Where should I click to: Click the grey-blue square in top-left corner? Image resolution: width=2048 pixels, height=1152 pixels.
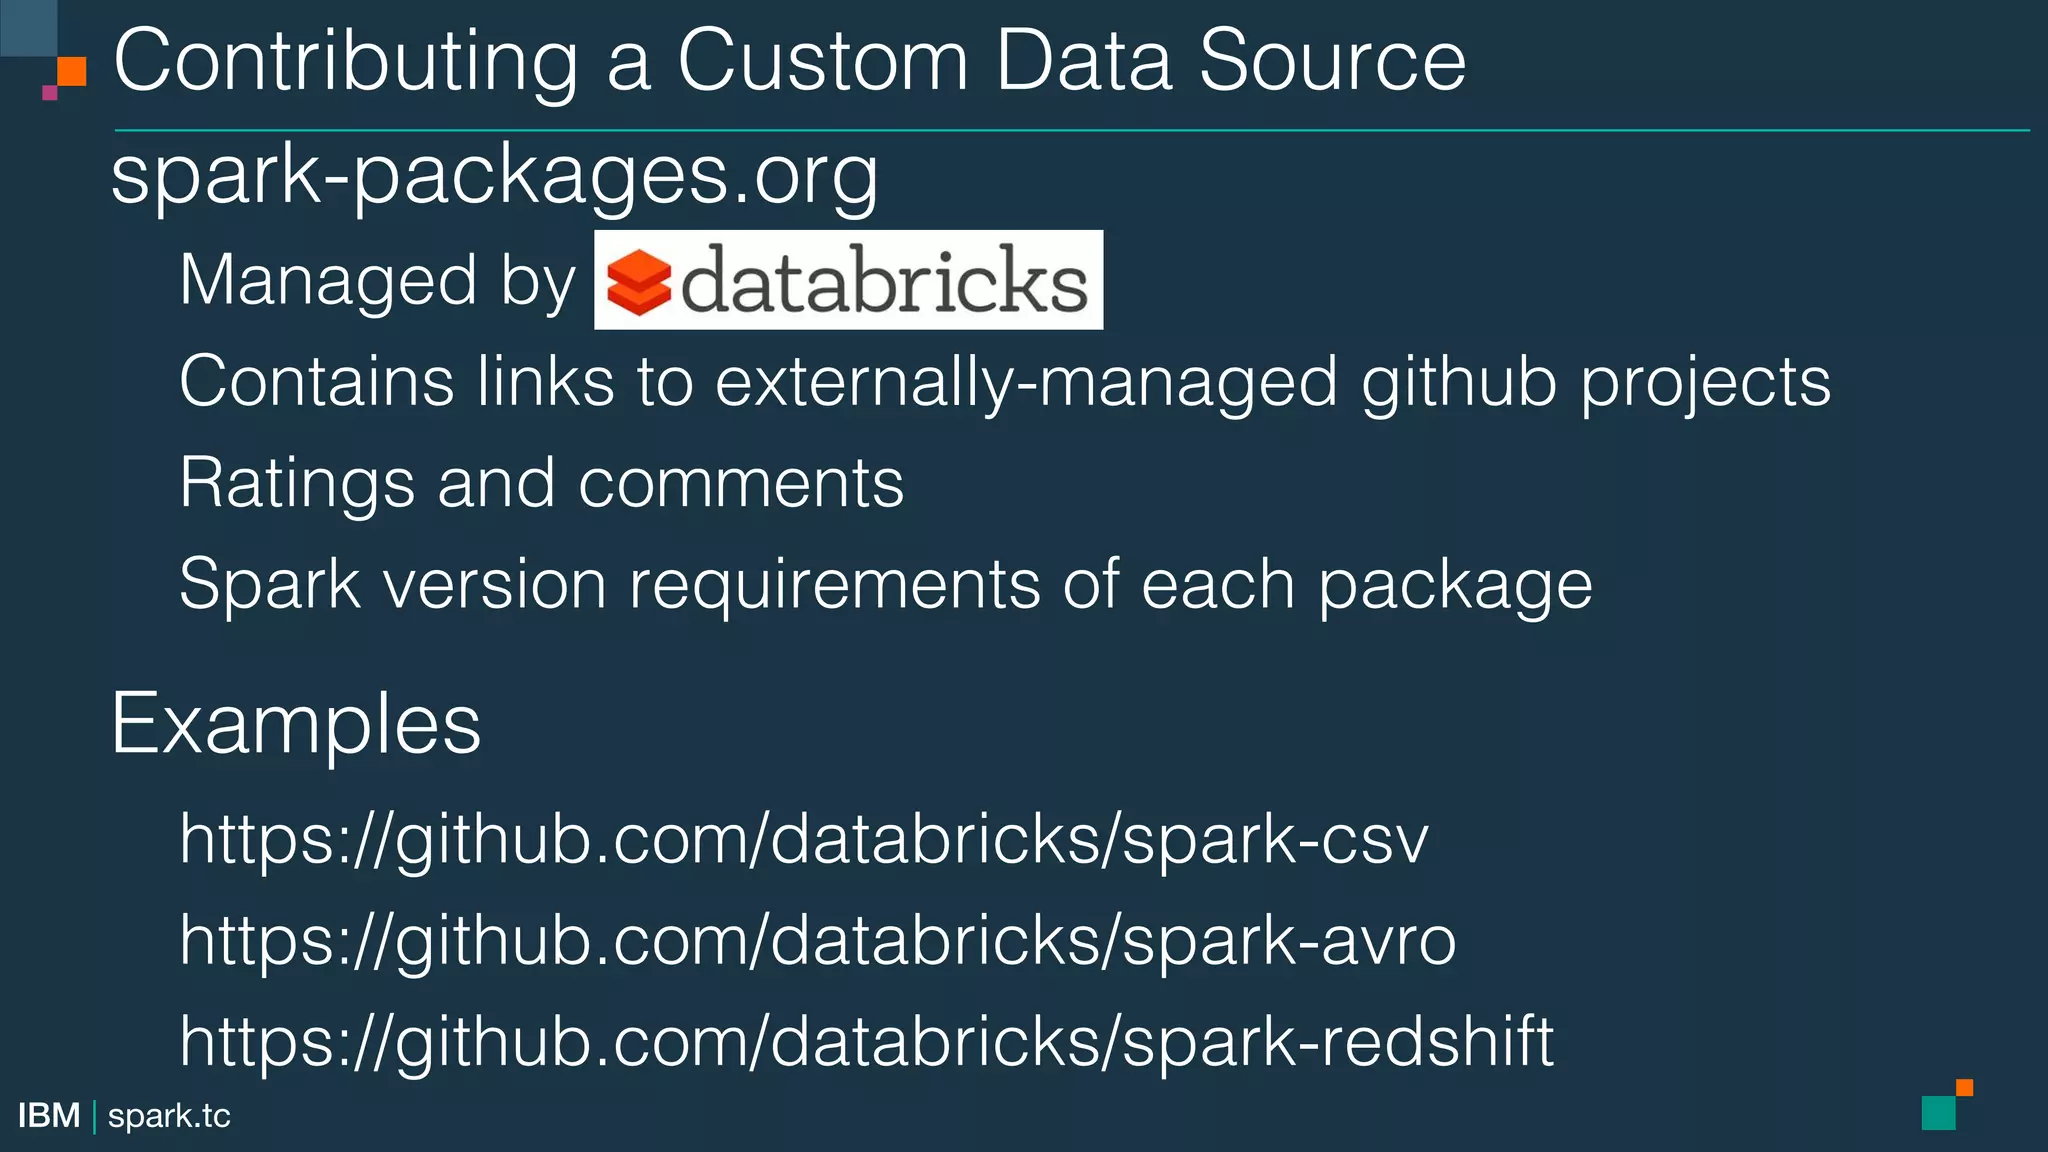[28, 27]
